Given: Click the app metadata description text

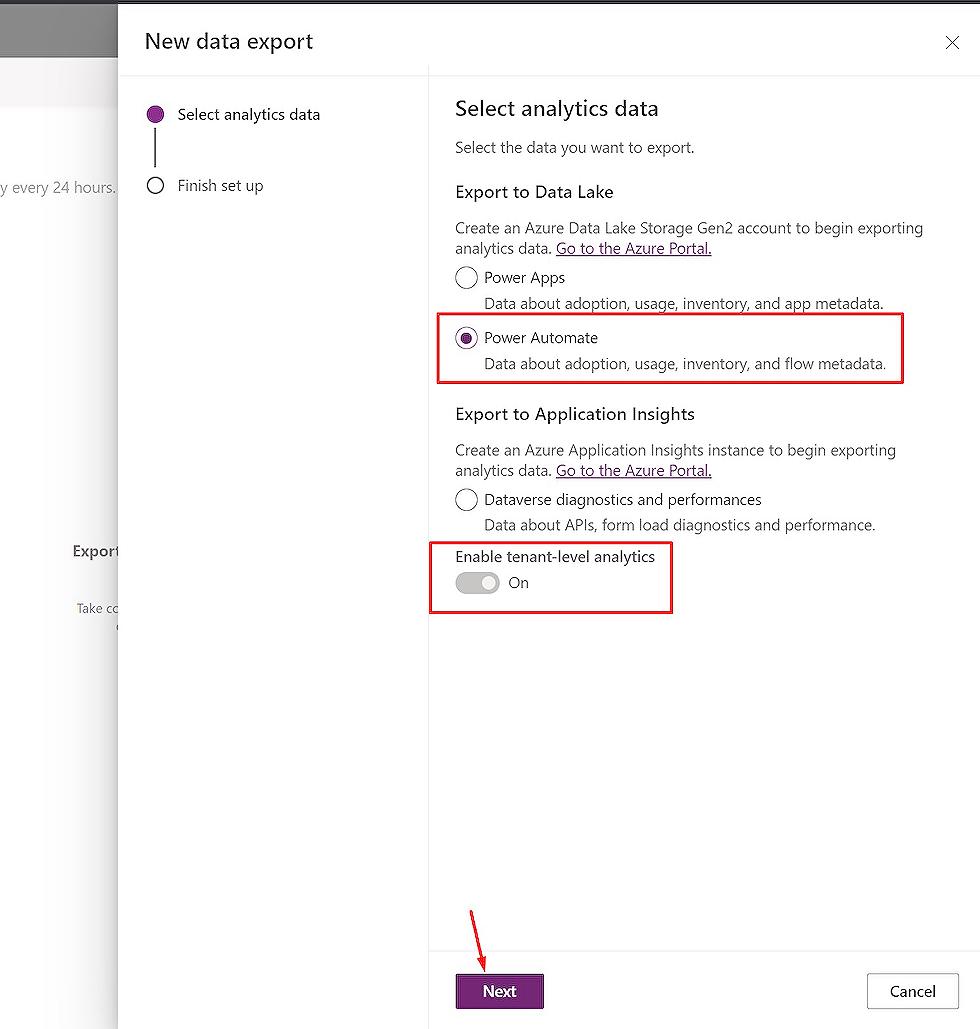Looking at the screenshot, I should (683, 304).
